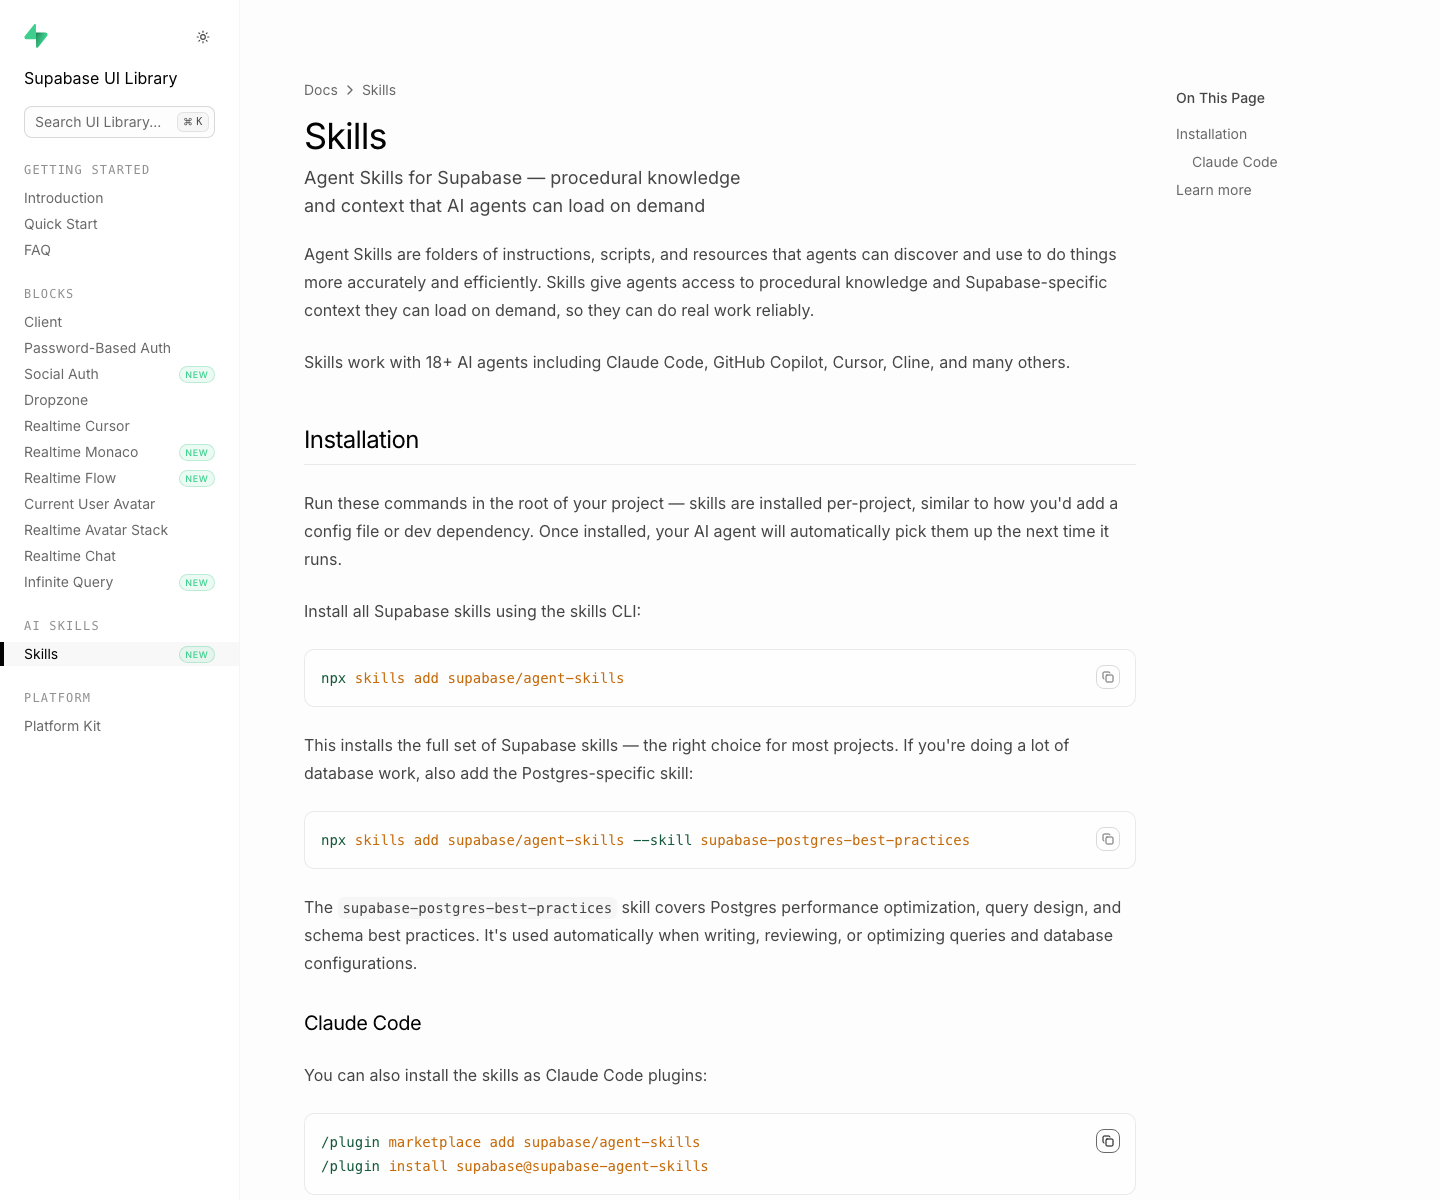Click the NEW badge beside Realtime Flow
This screenshot has height=1200, width=1440.
(197, 479)
